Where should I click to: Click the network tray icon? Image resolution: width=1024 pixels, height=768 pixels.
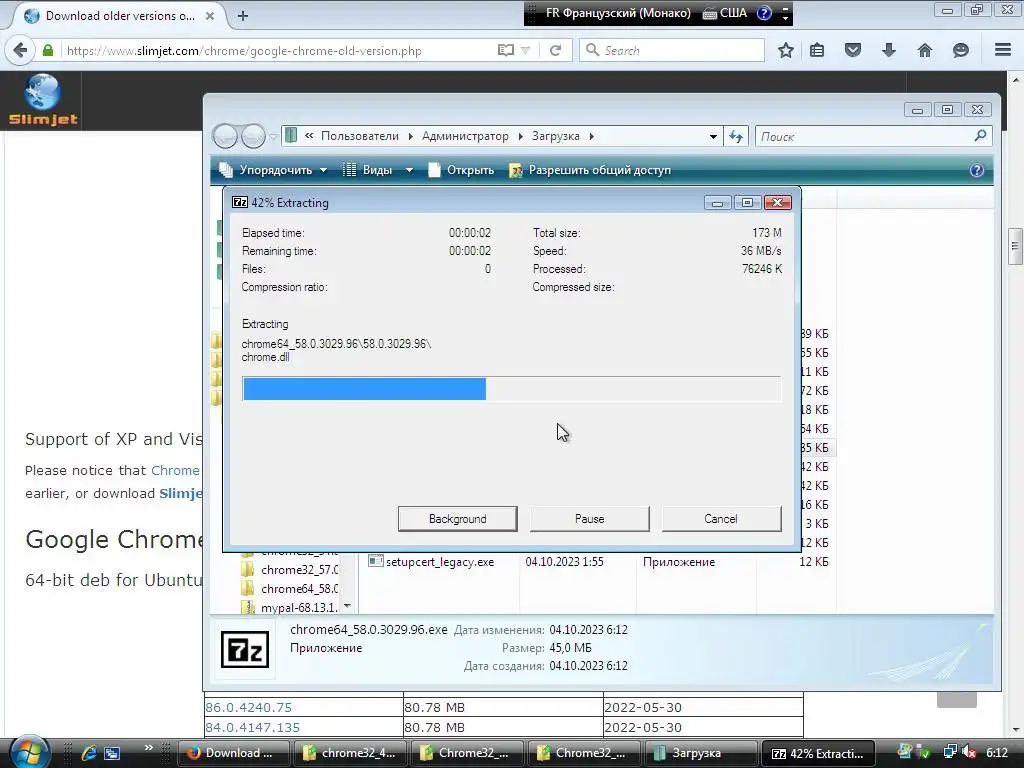coord(950,752)
